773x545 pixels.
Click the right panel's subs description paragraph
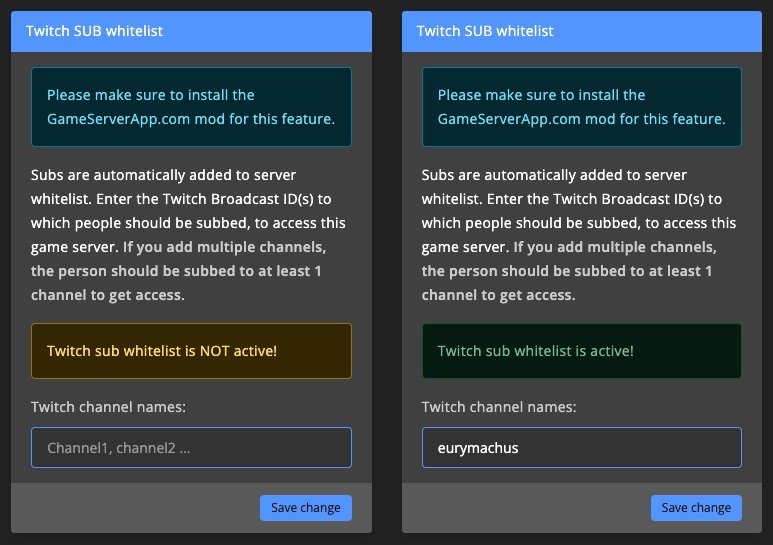(579, 235)
